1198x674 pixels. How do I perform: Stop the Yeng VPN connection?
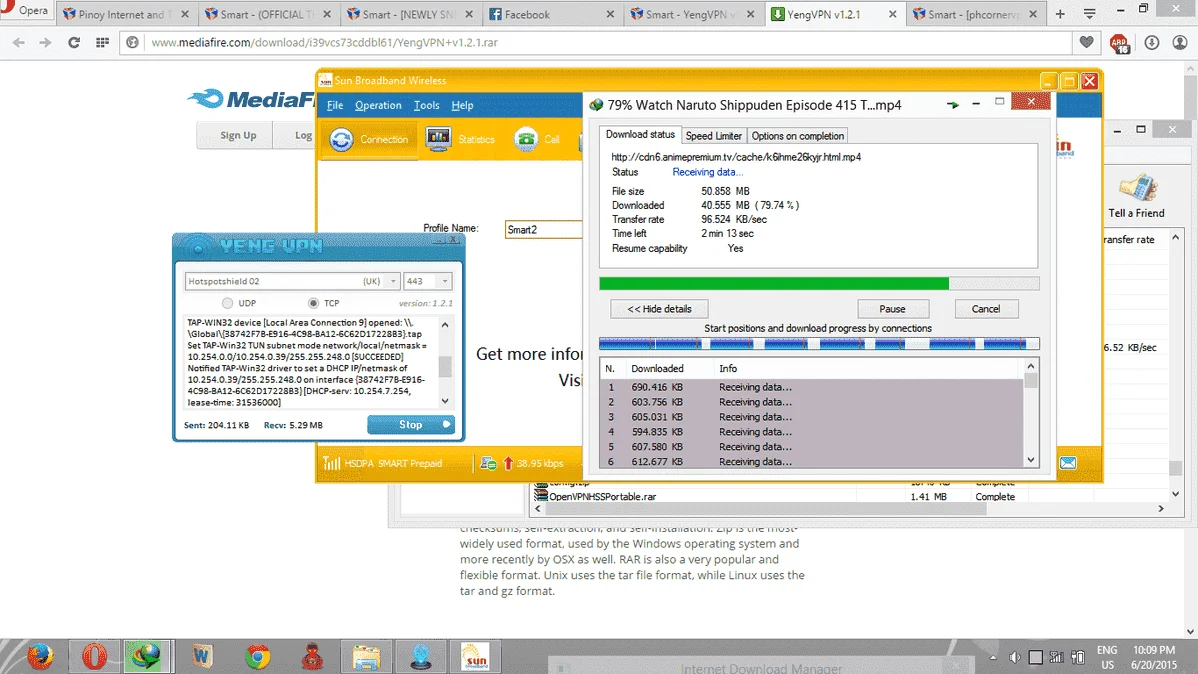point(411,425)
